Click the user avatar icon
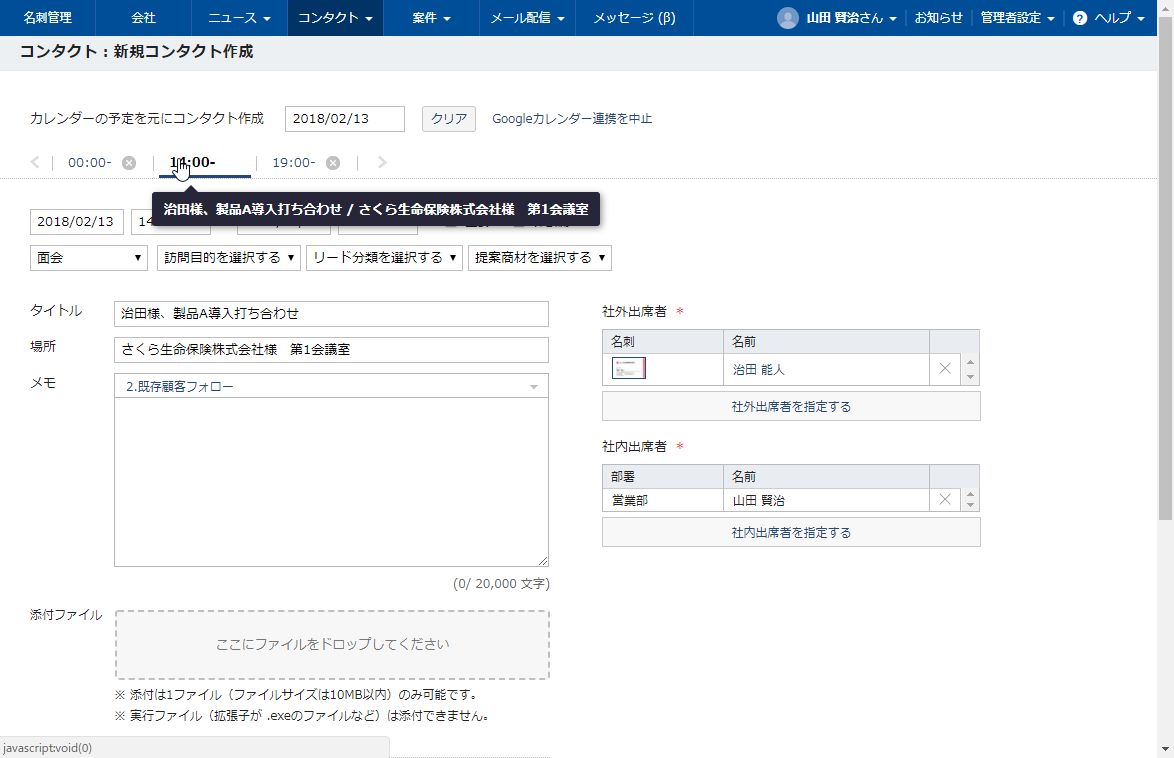 [x=788, y=18]
